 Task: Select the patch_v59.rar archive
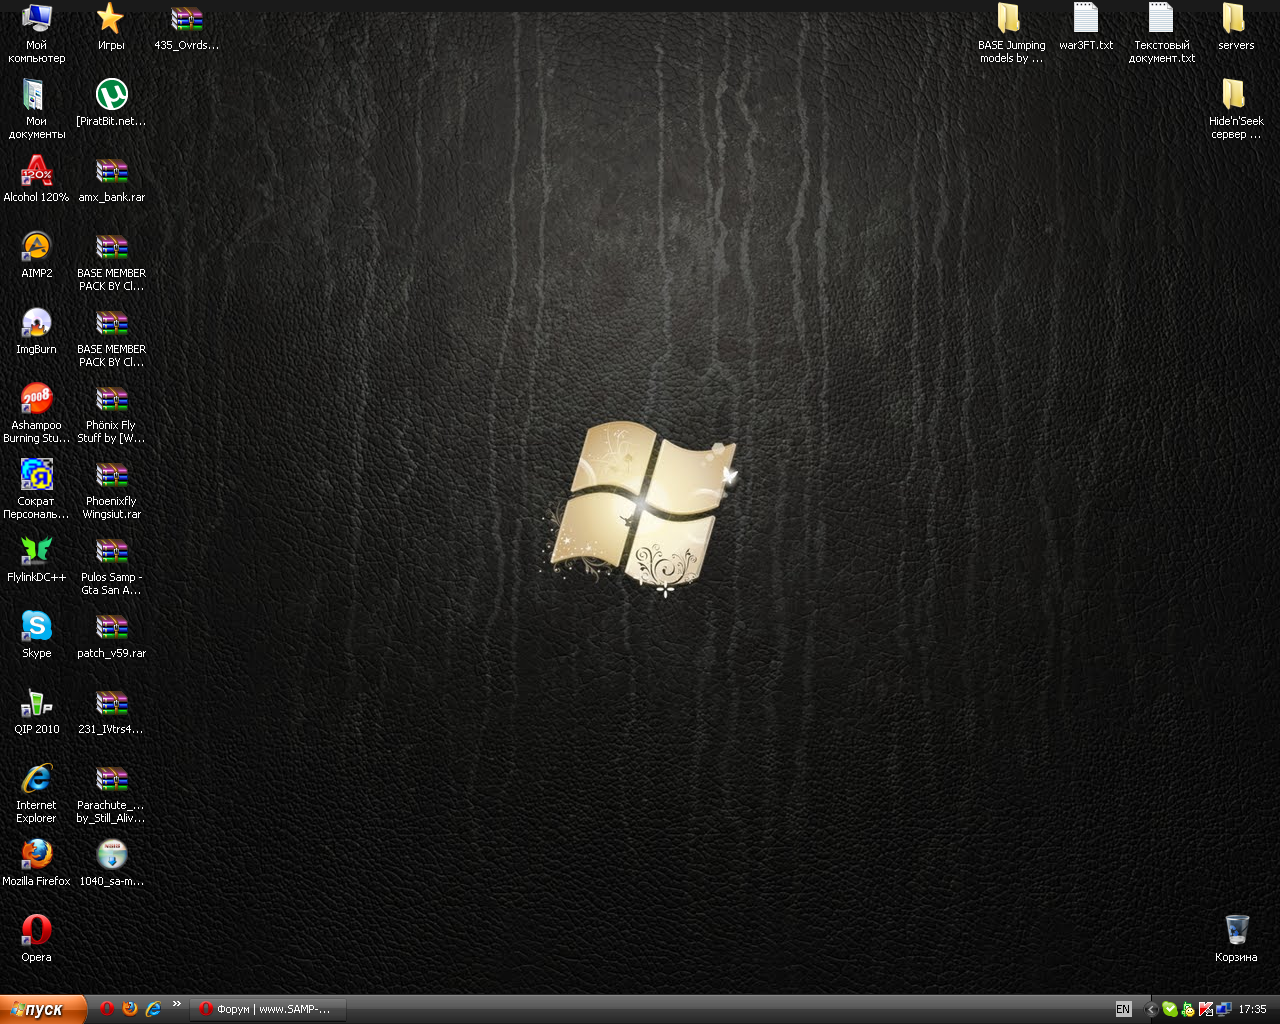[x=111, y=635]
